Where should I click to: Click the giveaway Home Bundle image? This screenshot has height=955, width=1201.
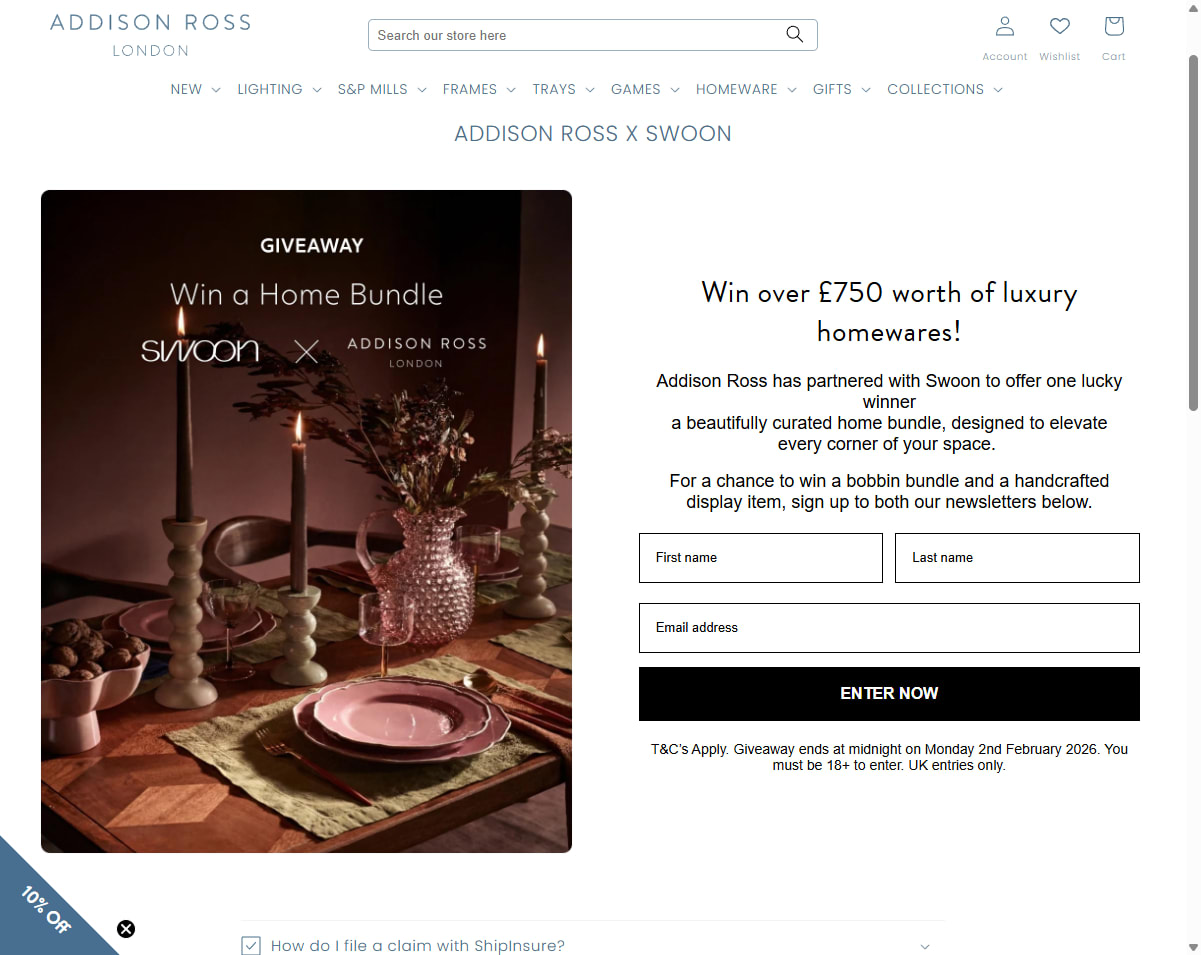coord(306,521)
